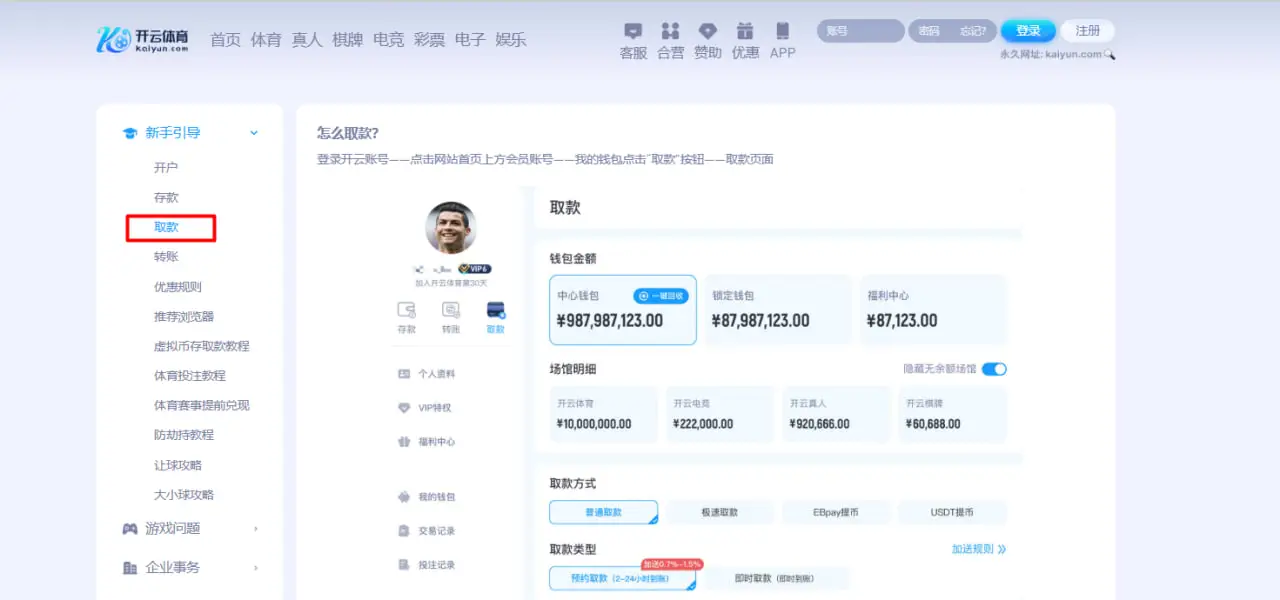The width and height of the screenshot is (1280, 600).
Task: Switch to 即时取款 withdrawal type
Action: 773,578
